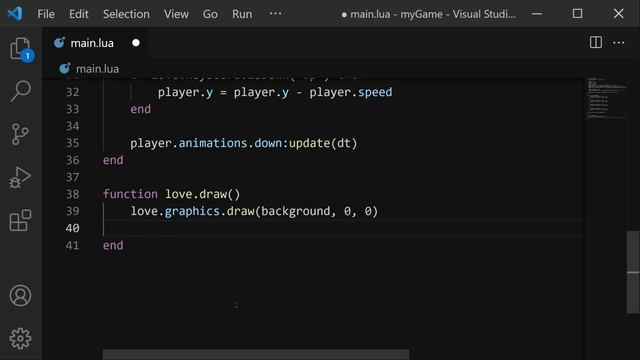The width and height of the screenshot is (640, 360).
Task: Click 'speed' on line 32
Action: pyautogui.click(x=375, y=93)
